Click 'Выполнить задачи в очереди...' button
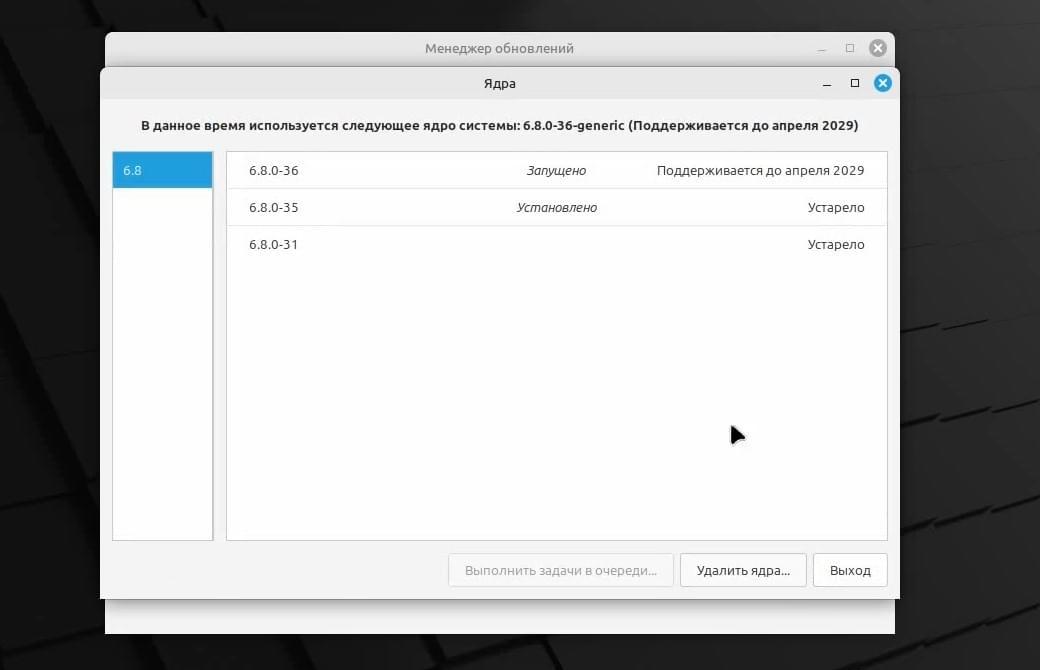1040x670 pixels. 560,570
